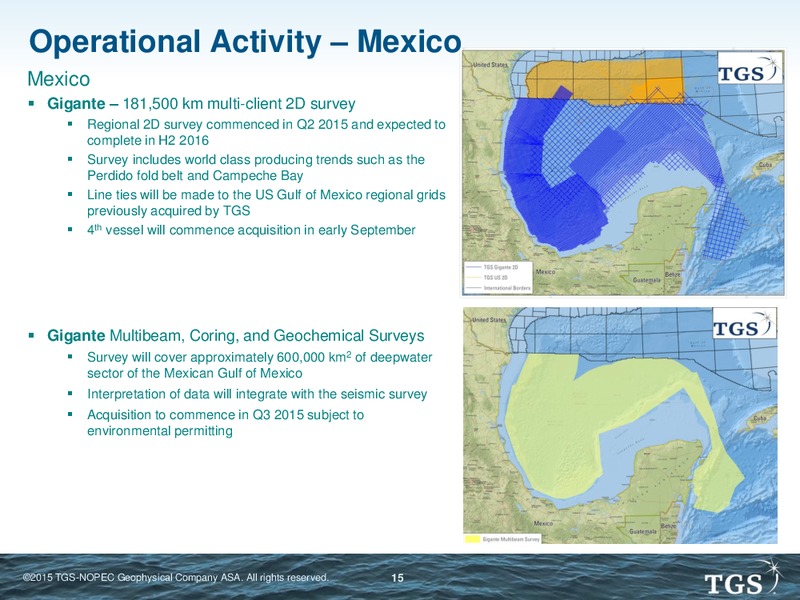Click the "Mexico" country label on the upper map
The width and height of the screenshot is (800, 600).
click(x=545, y=272)
